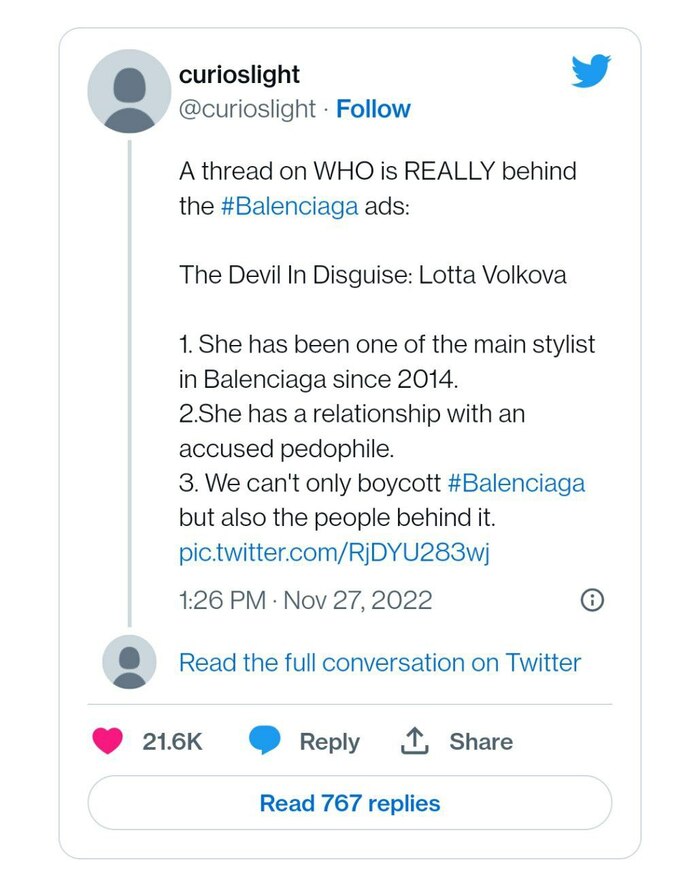
Task: Open the curioslight display name
Action: 239,75
